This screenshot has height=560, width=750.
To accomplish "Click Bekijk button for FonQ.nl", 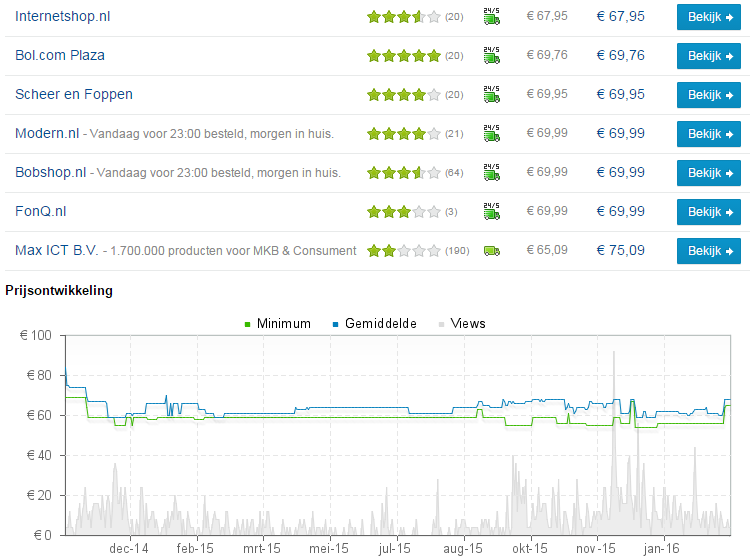I will [x=709, y=212].
